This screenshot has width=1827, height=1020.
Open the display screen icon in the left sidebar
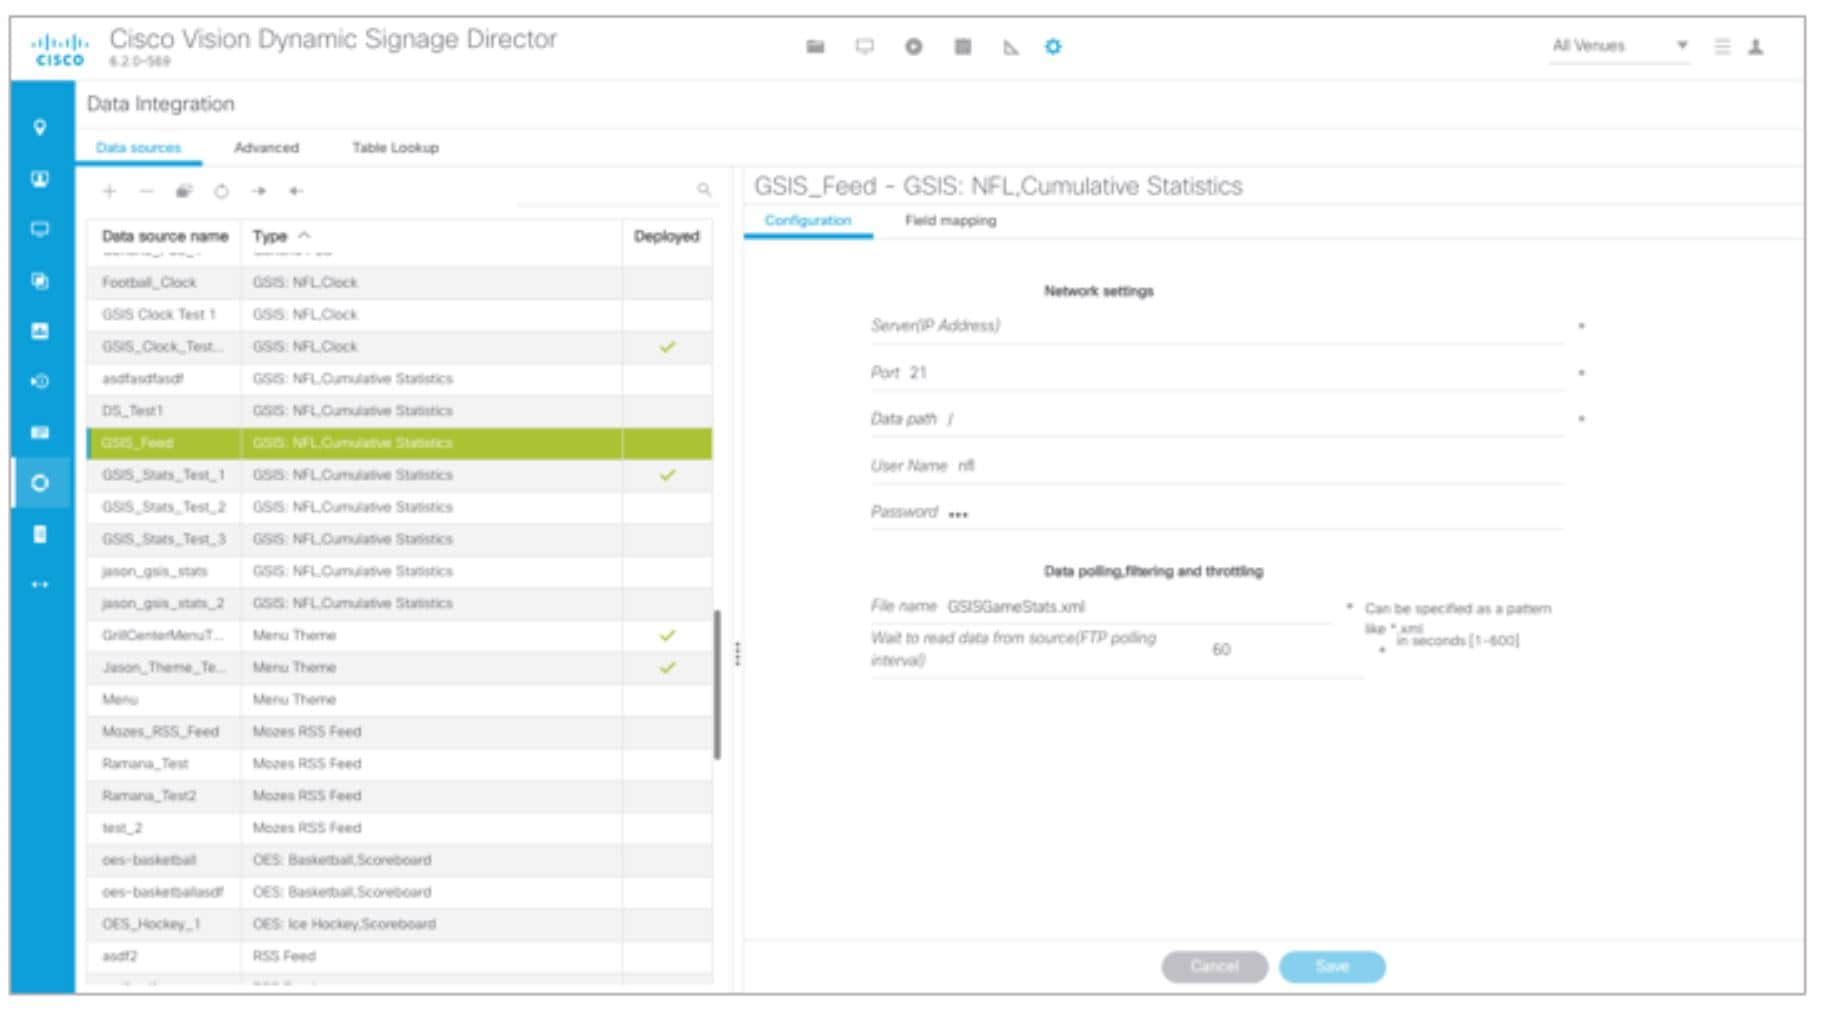40,230
